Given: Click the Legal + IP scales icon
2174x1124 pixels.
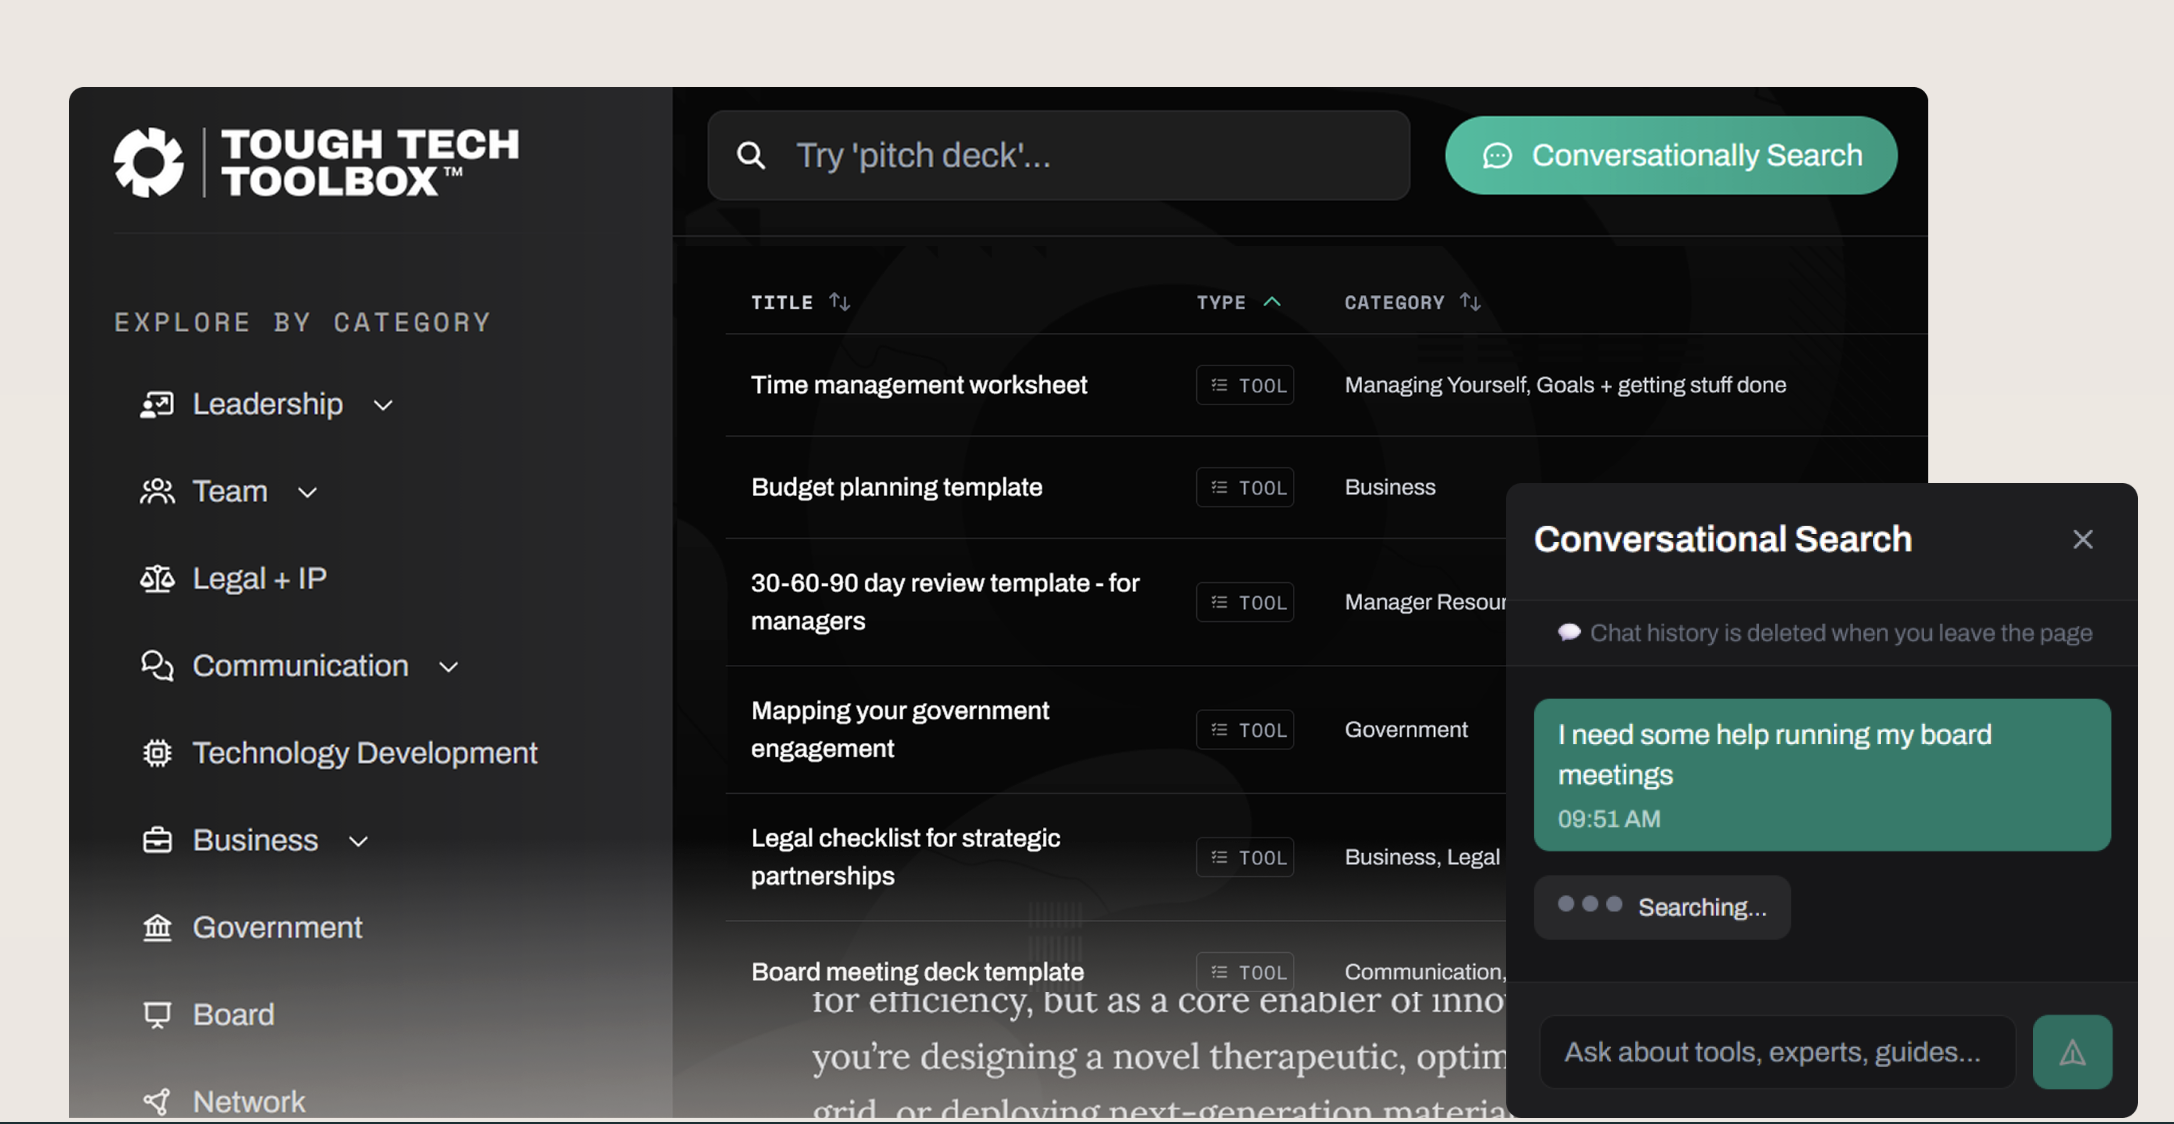Looking at the screenshot, I should (x=157, y=579).
